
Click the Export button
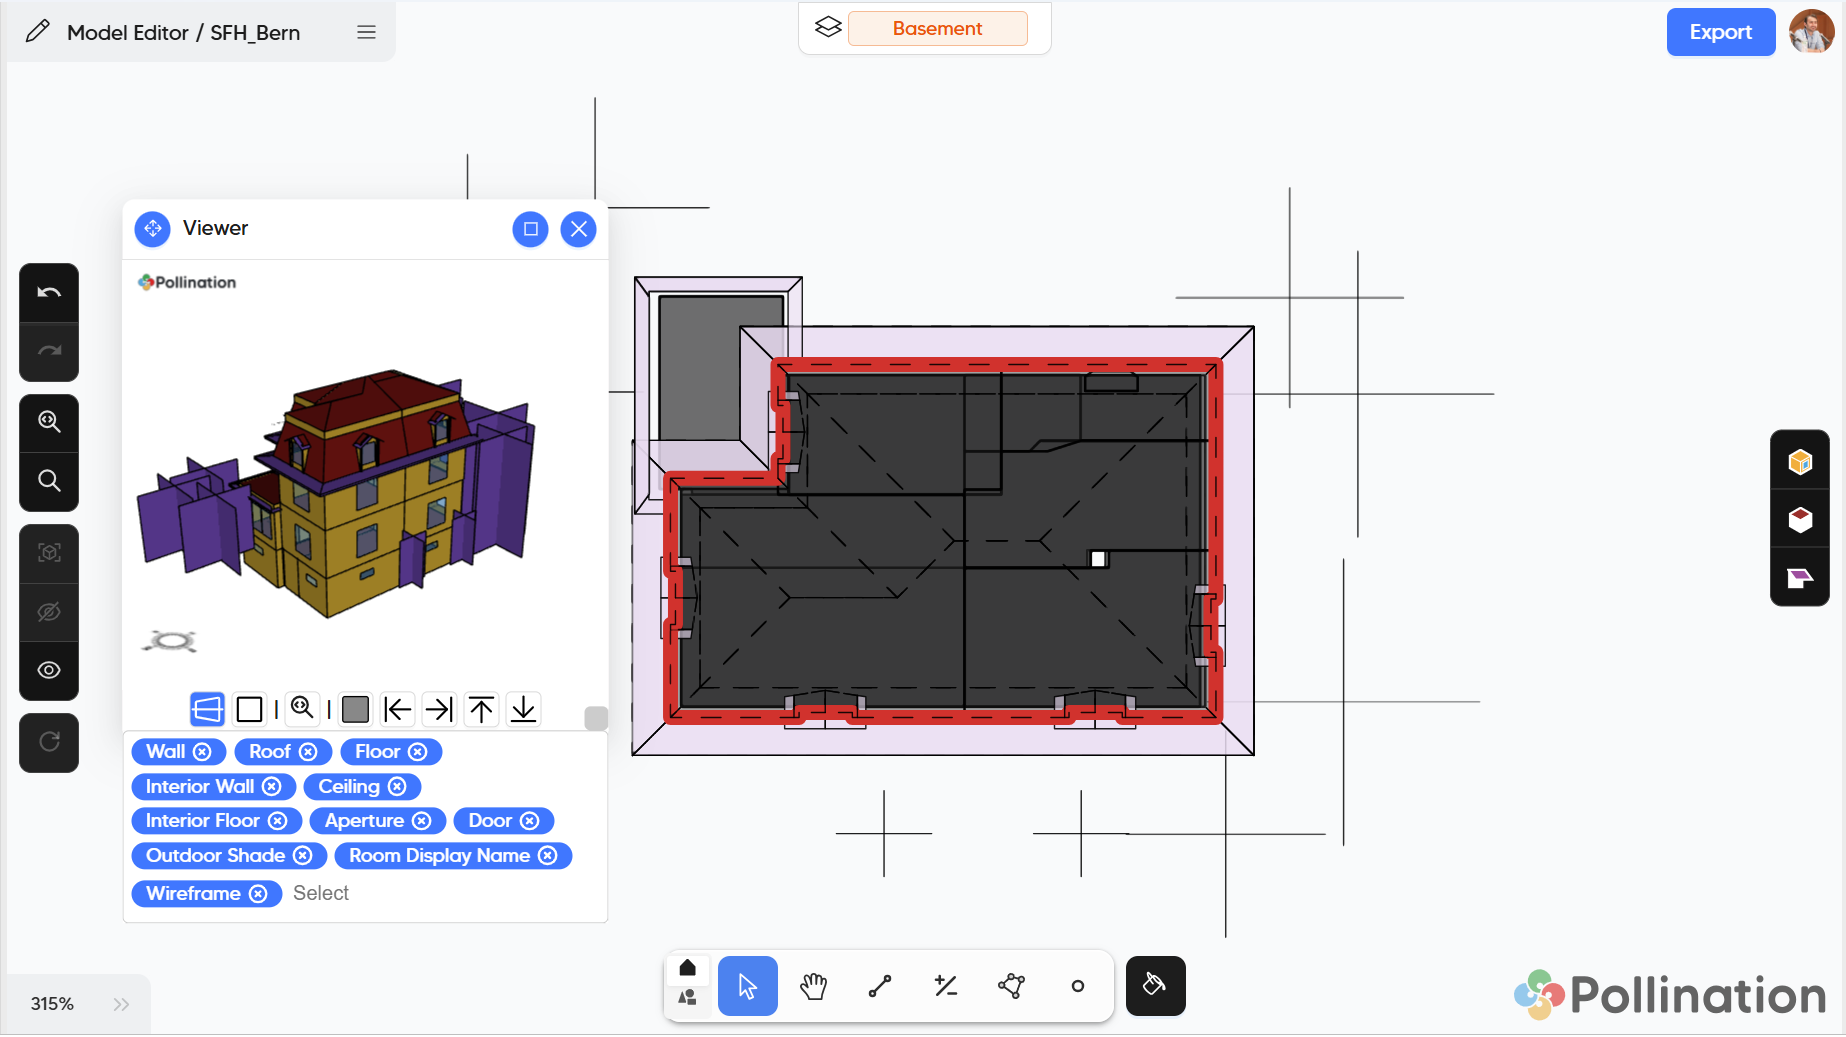coord(1720,32)
